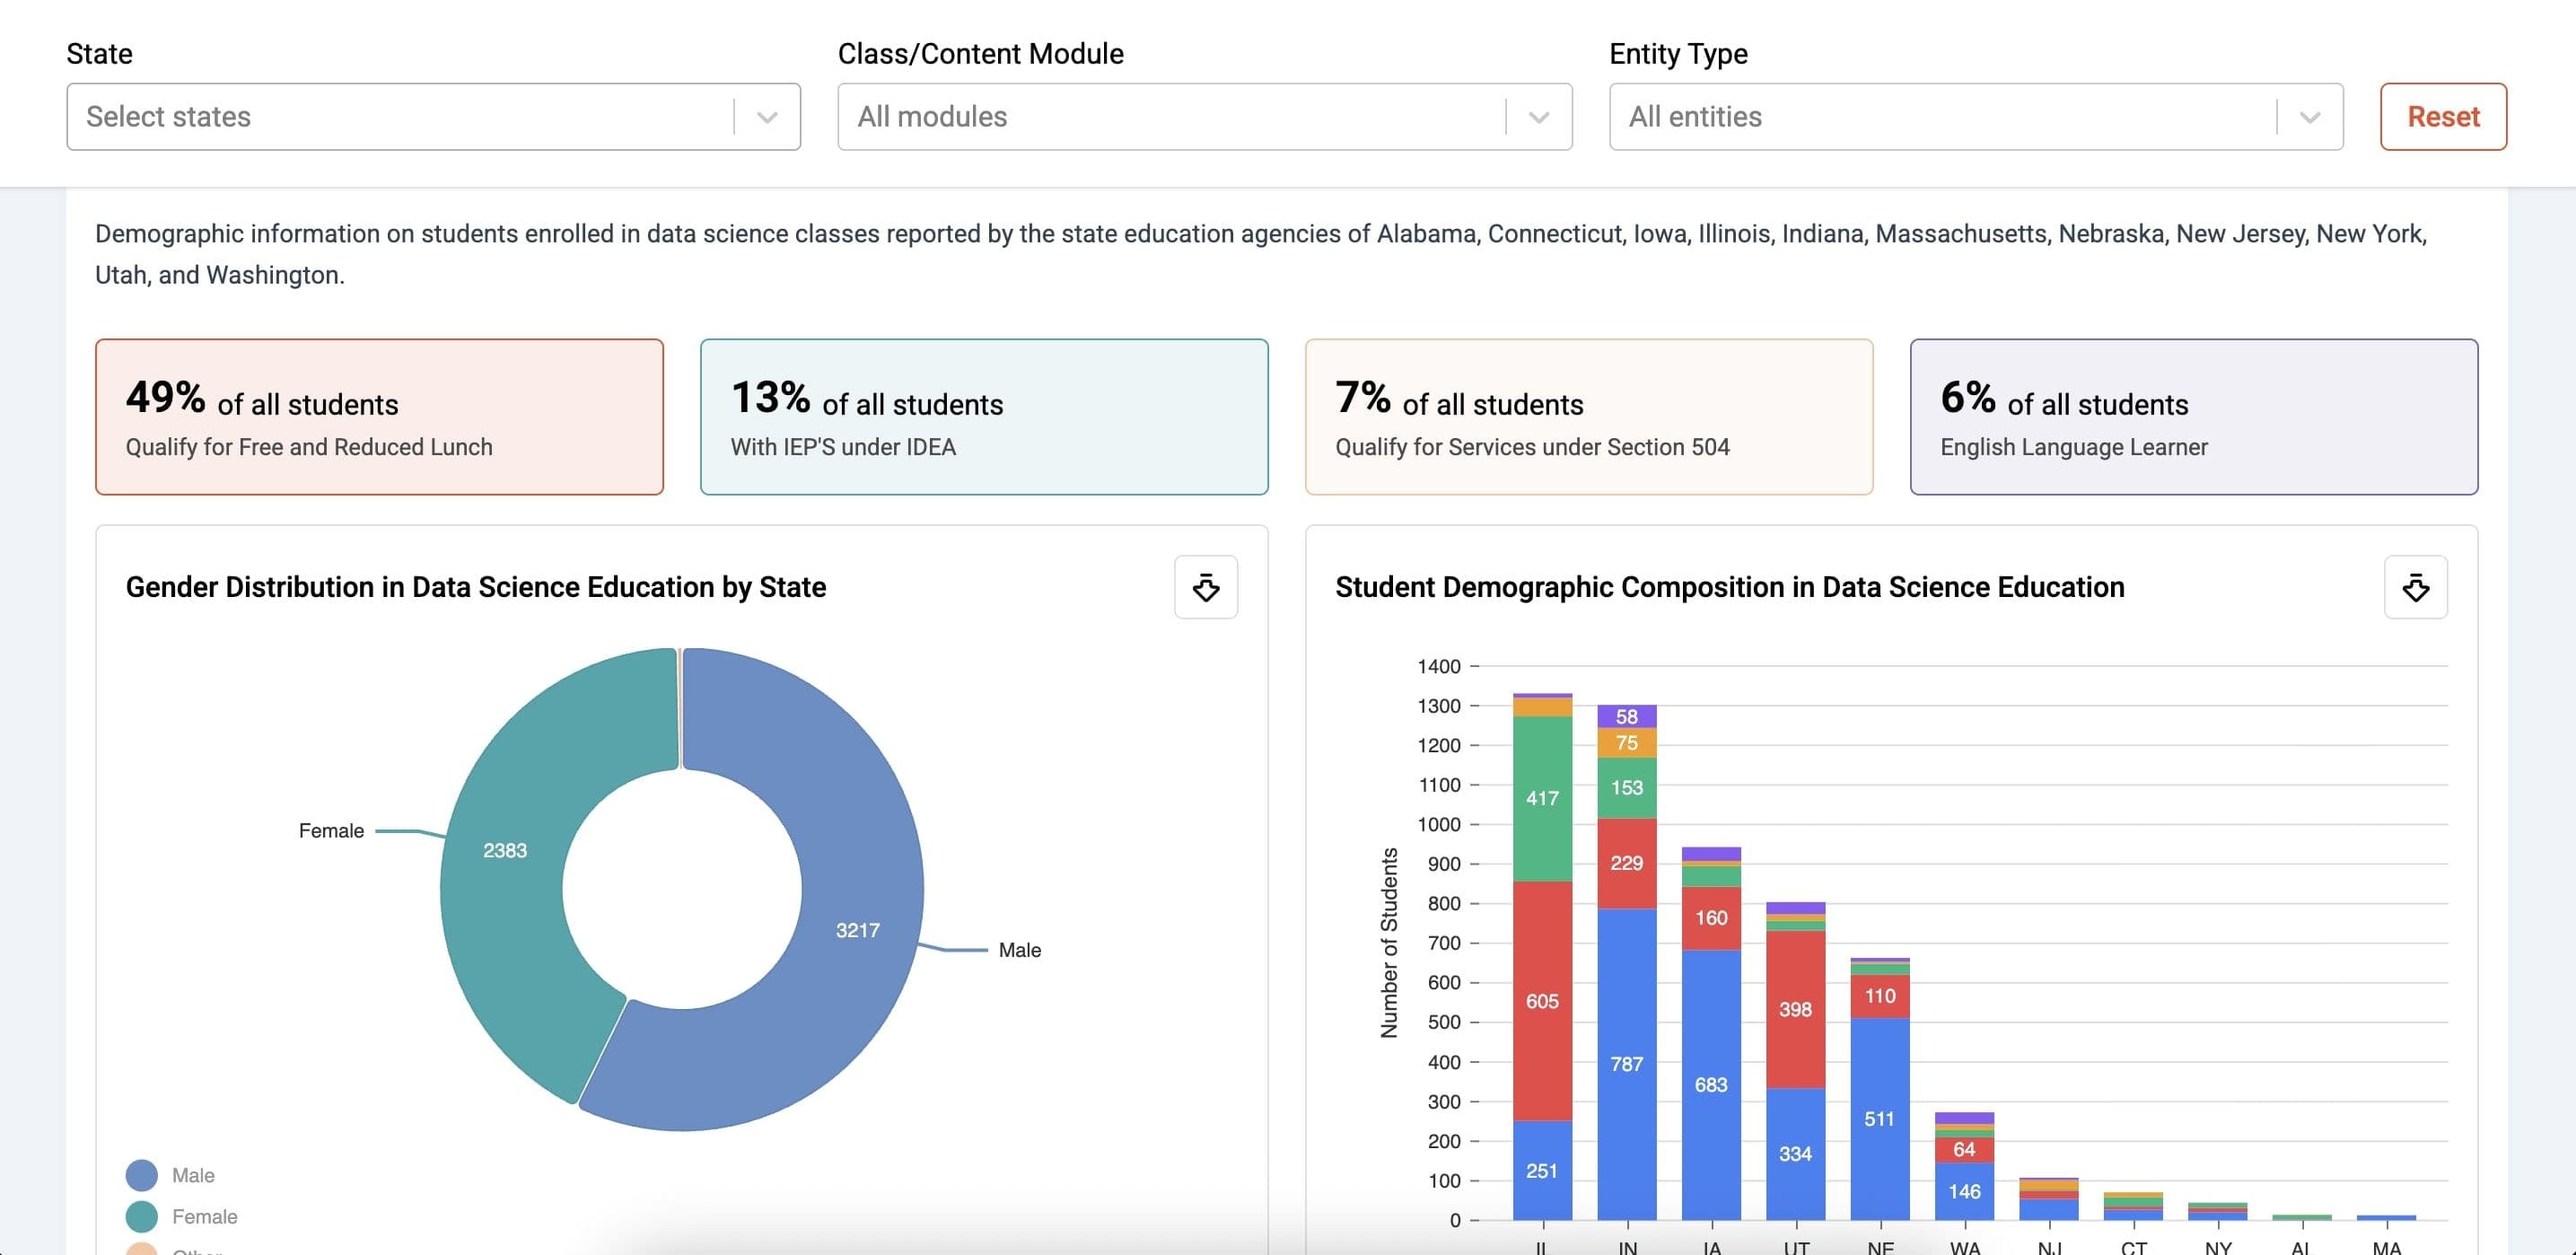Click the Female donut segment labeled 2383
2576x1255 pixels.
coord(504,850)
